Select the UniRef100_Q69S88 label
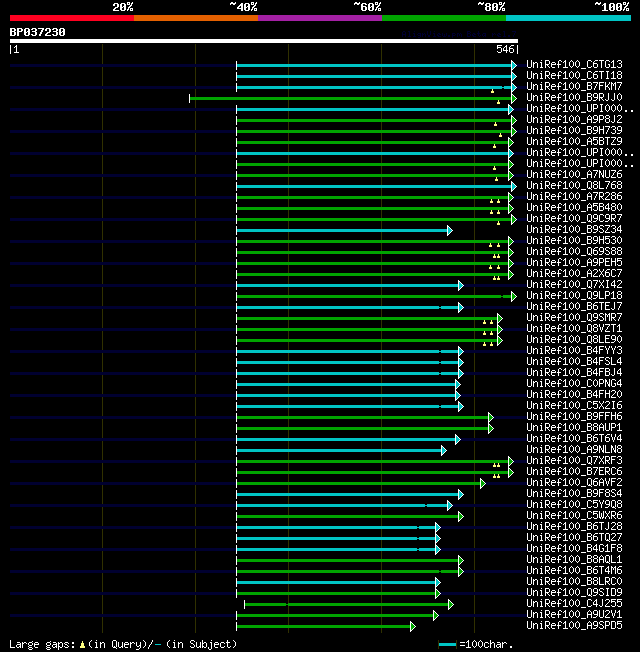Viewport: 640px width, 652px height. [x=574, y=252]
